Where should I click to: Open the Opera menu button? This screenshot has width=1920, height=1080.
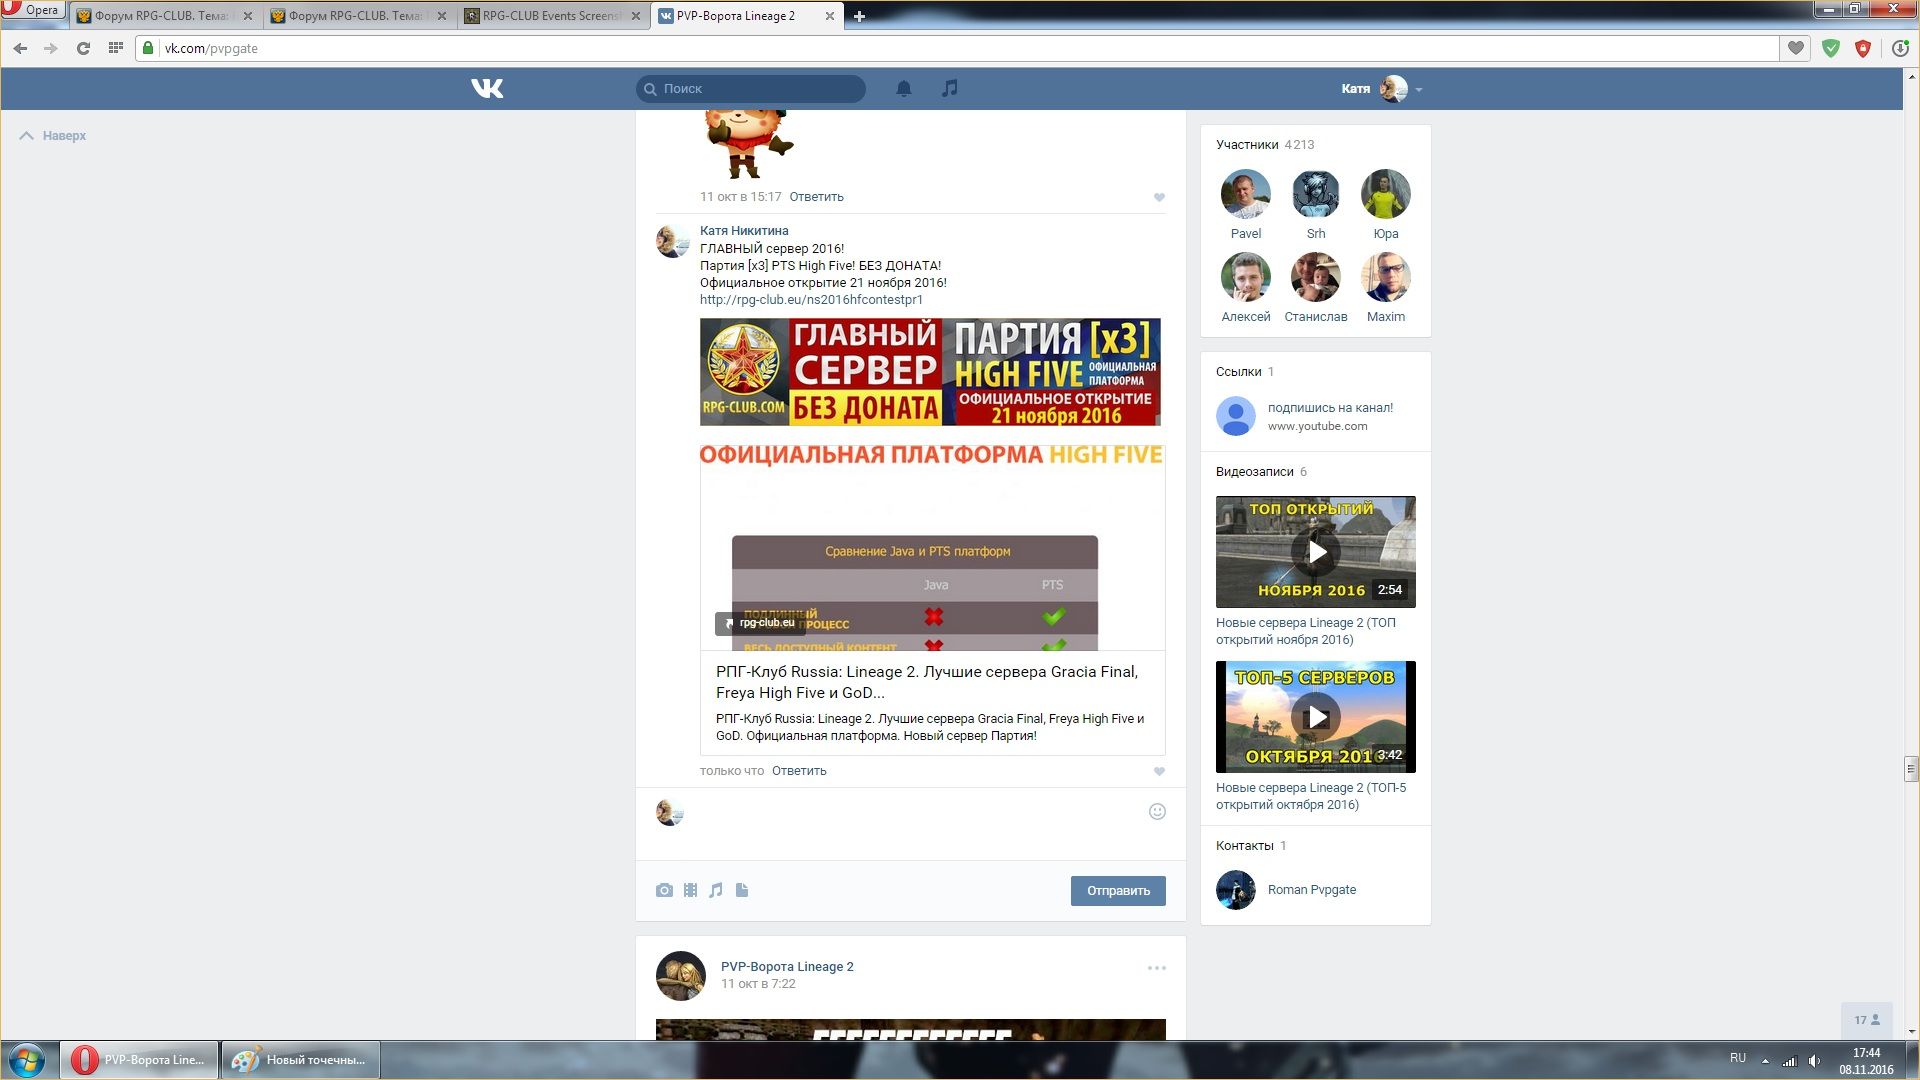[32, 10]
